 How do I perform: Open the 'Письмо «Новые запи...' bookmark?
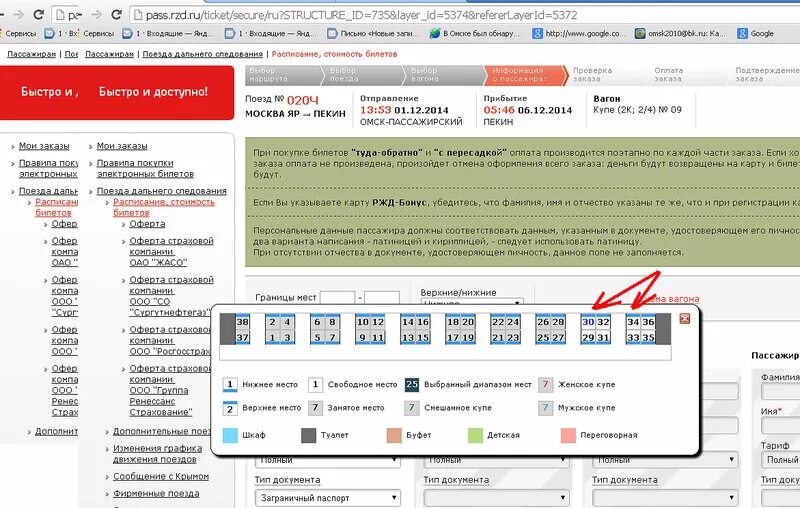tap(372, 34)
